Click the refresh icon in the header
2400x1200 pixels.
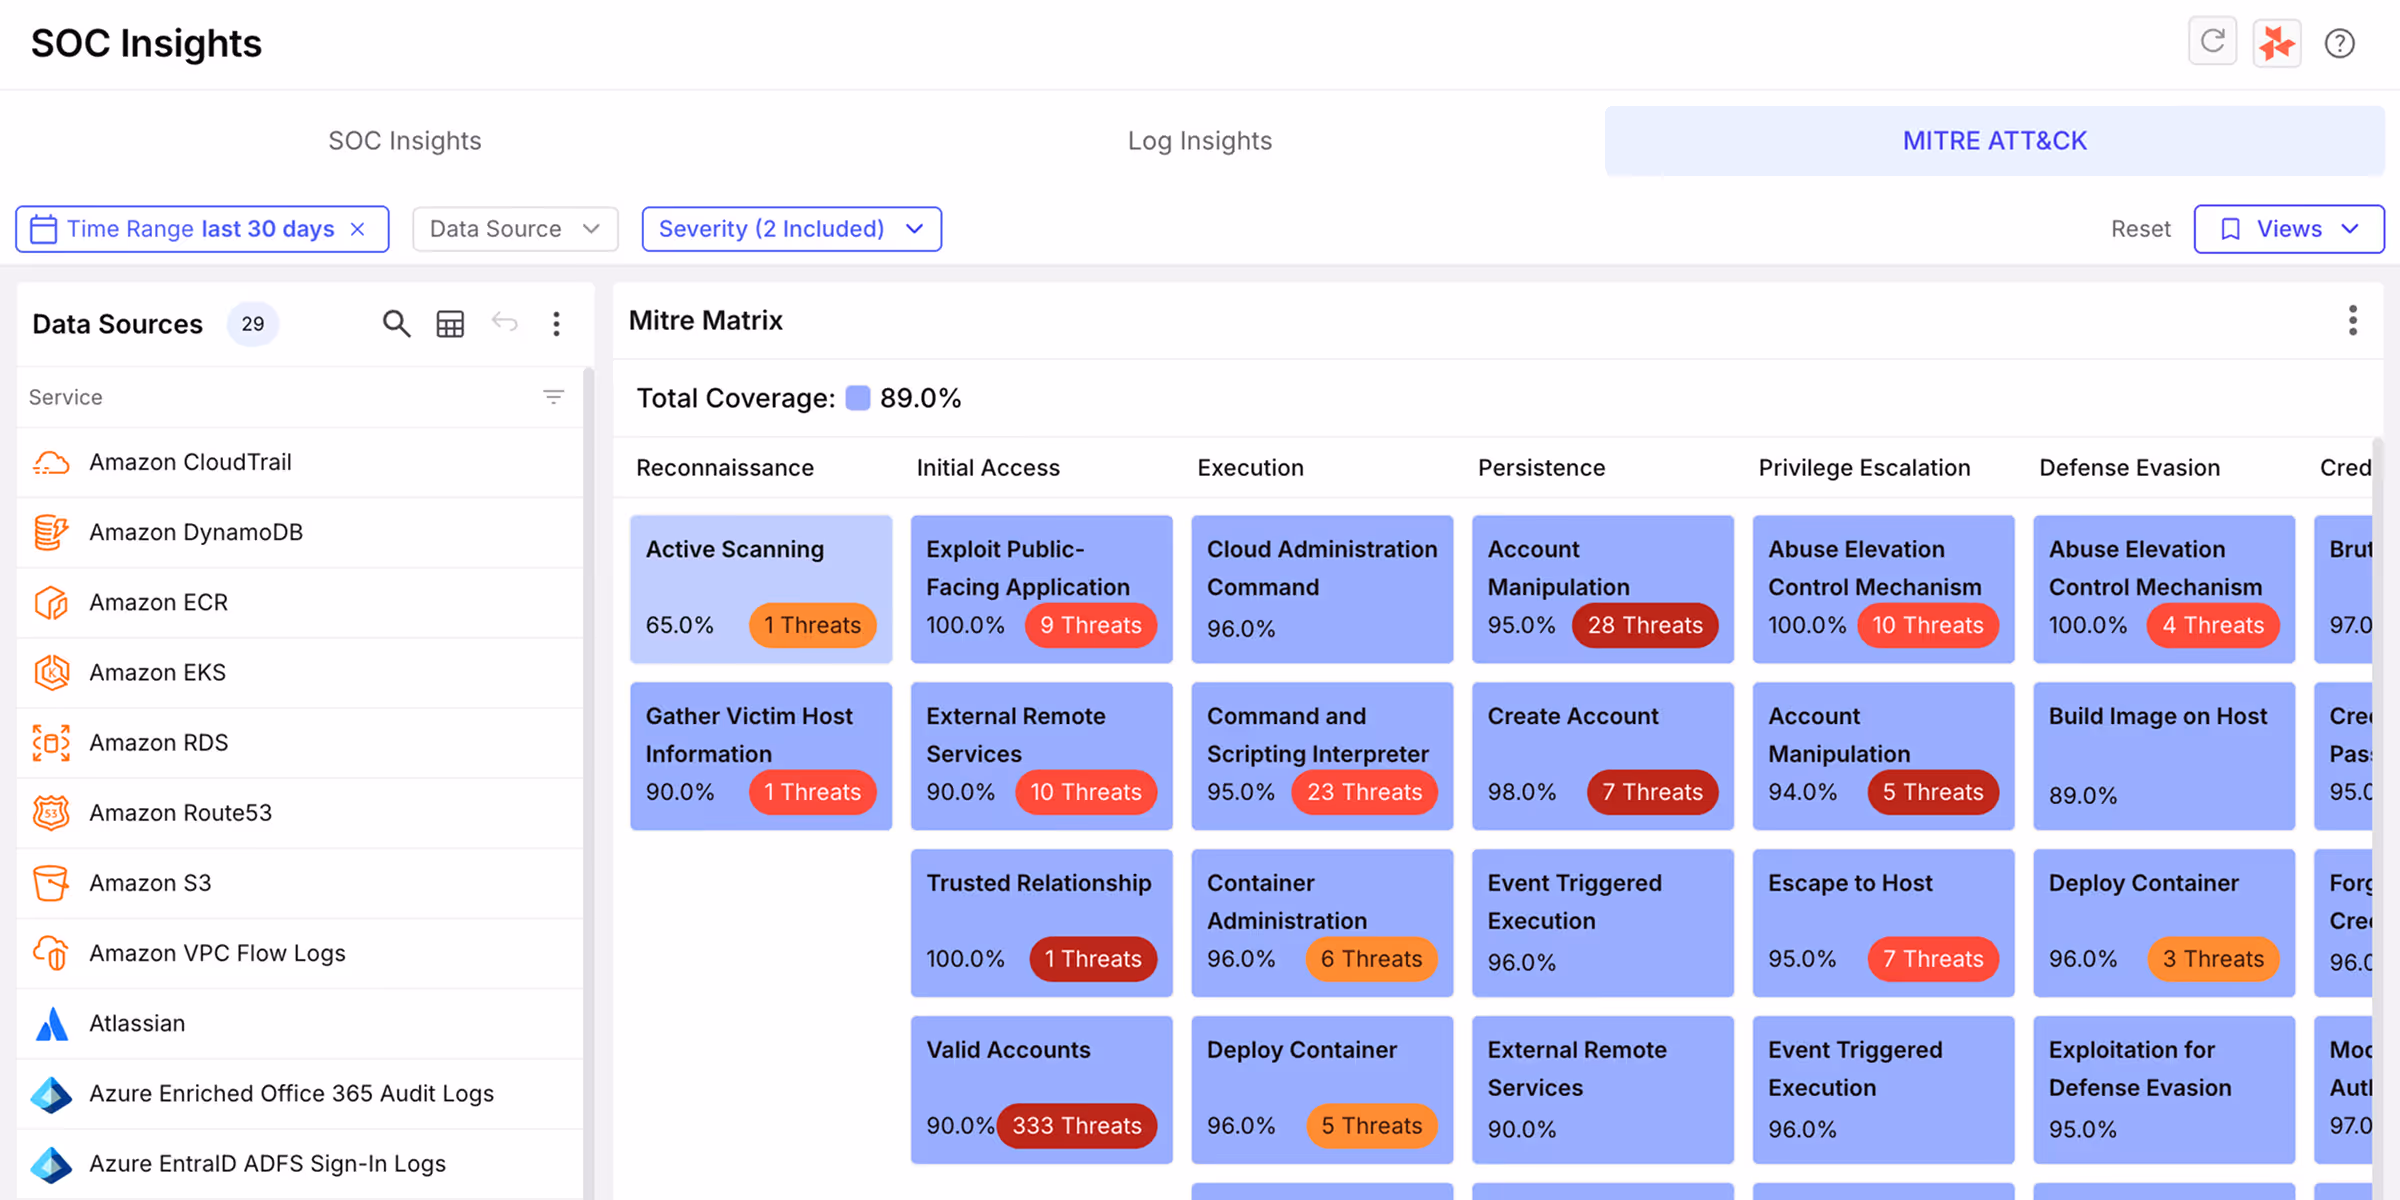point(2212,42)
